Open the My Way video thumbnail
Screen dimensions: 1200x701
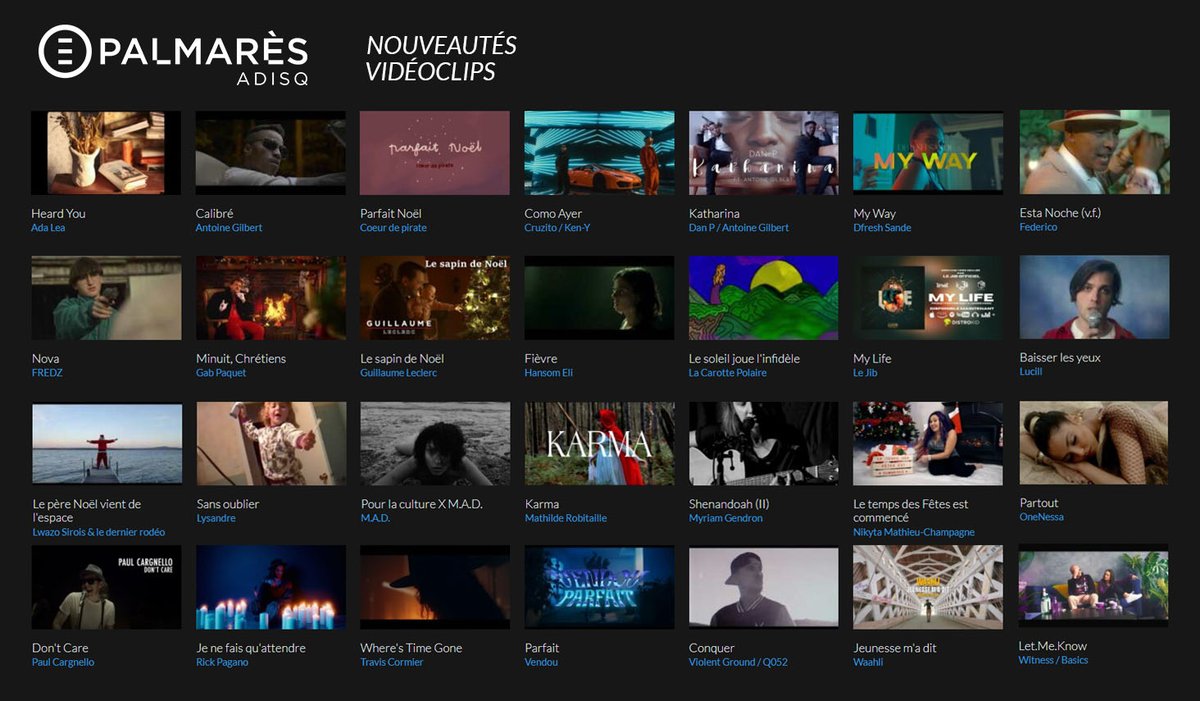928,153
